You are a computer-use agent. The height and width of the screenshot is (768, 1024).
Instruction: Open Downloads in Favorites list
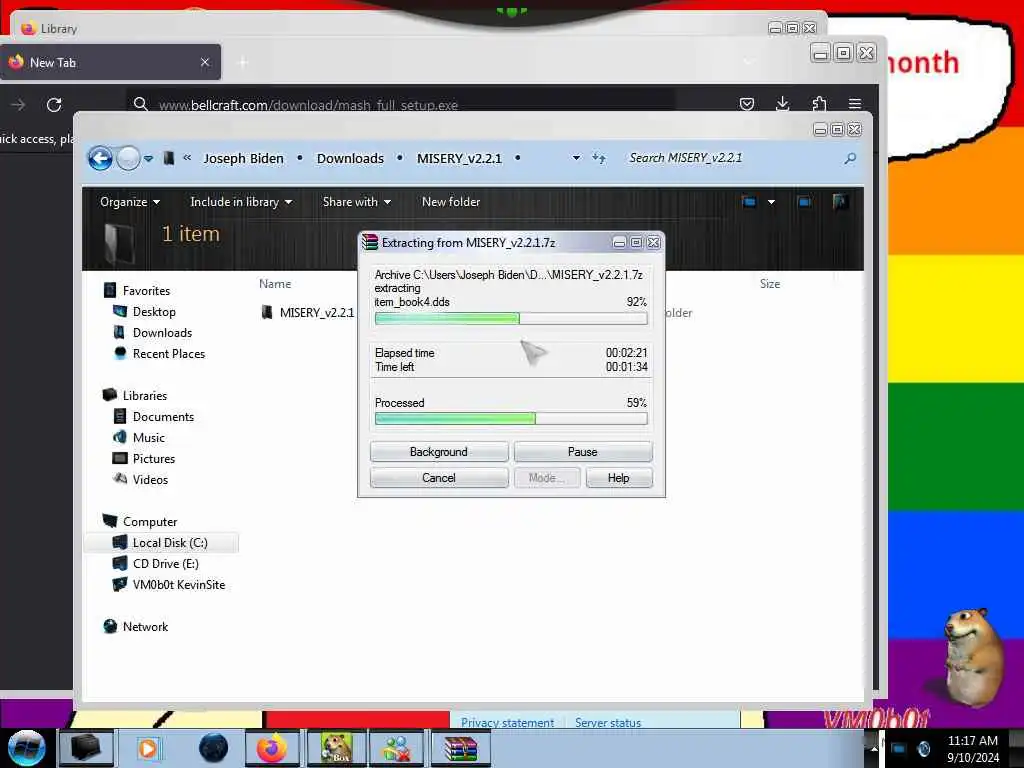(x=163, y=332)
